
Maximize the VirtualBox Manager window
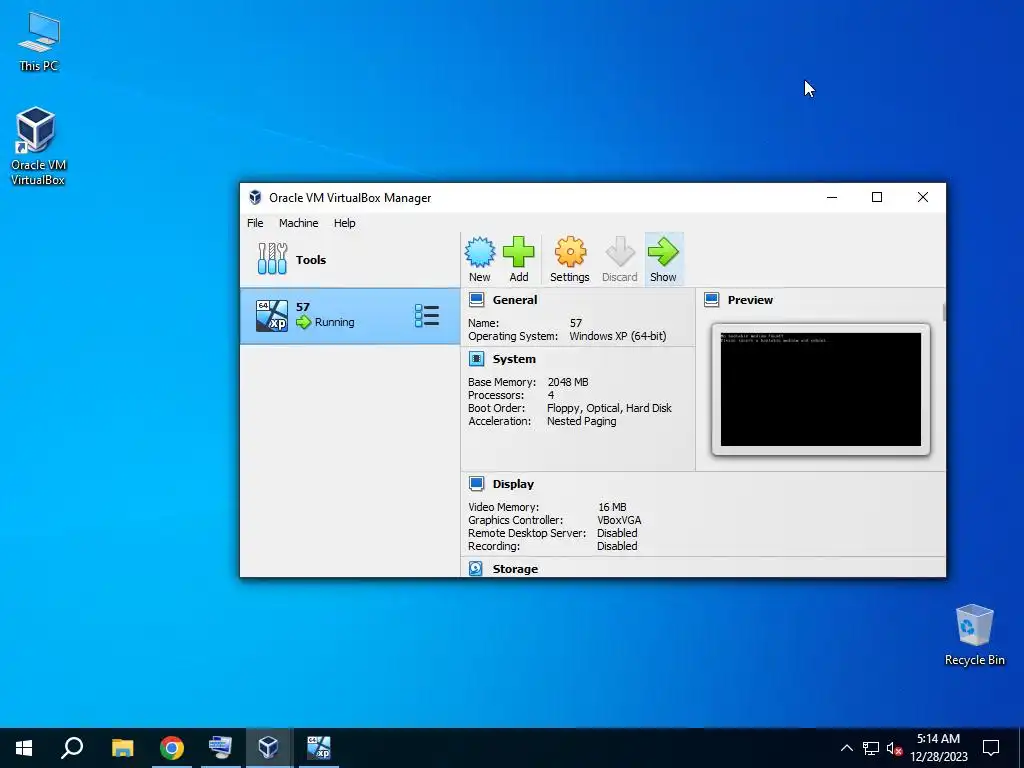point(877,197)
